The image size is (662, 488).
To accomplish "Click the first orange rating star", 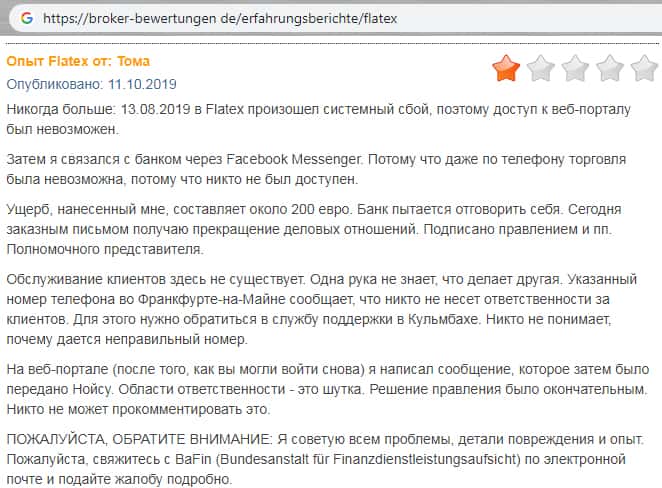I will [506, 68].
